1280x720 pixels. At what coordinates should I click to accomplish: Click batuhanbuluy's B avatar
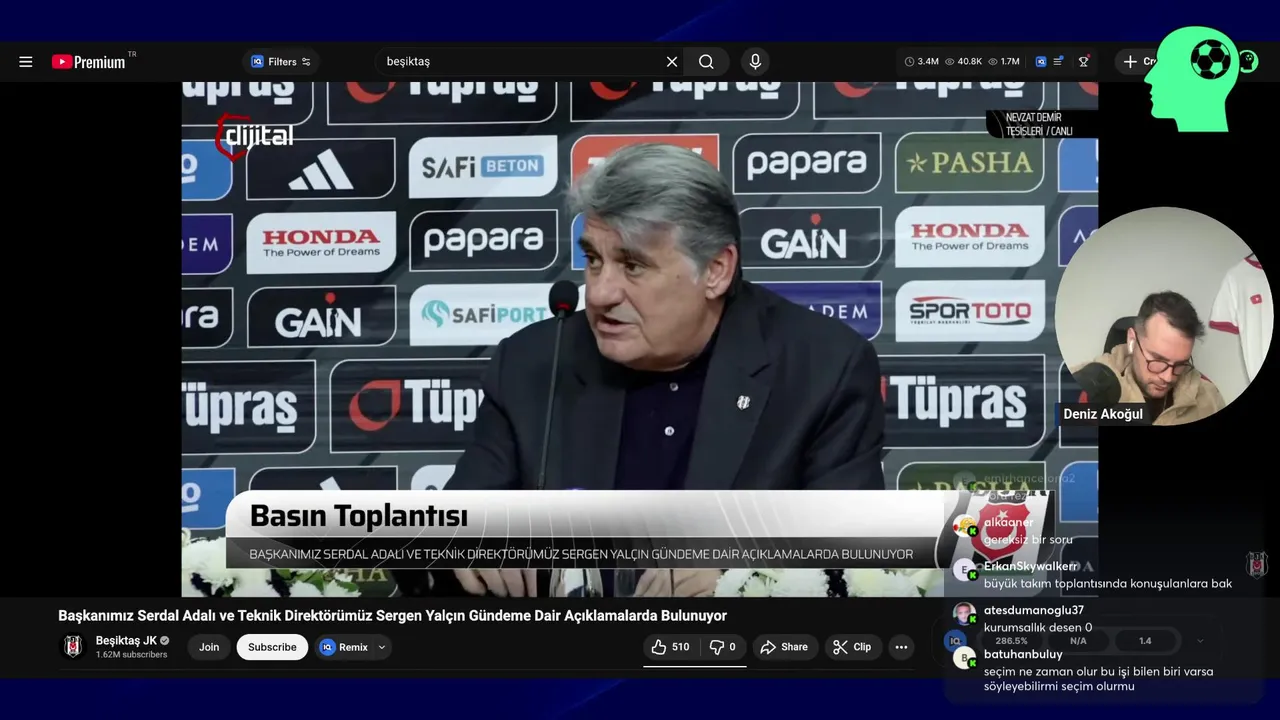pos(964,658)
